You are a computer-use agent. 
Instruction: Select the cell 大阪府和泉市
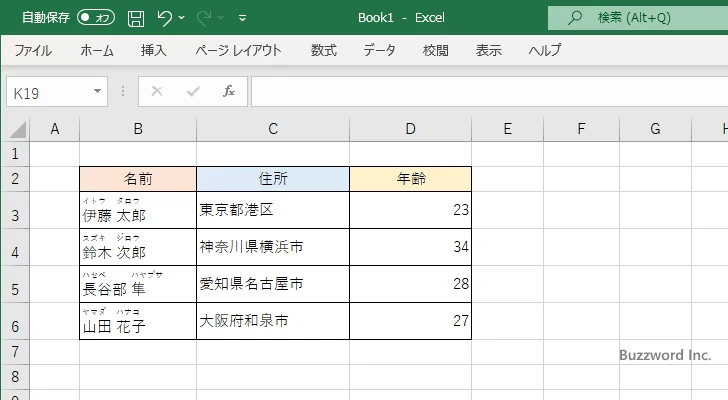point(273,321)
